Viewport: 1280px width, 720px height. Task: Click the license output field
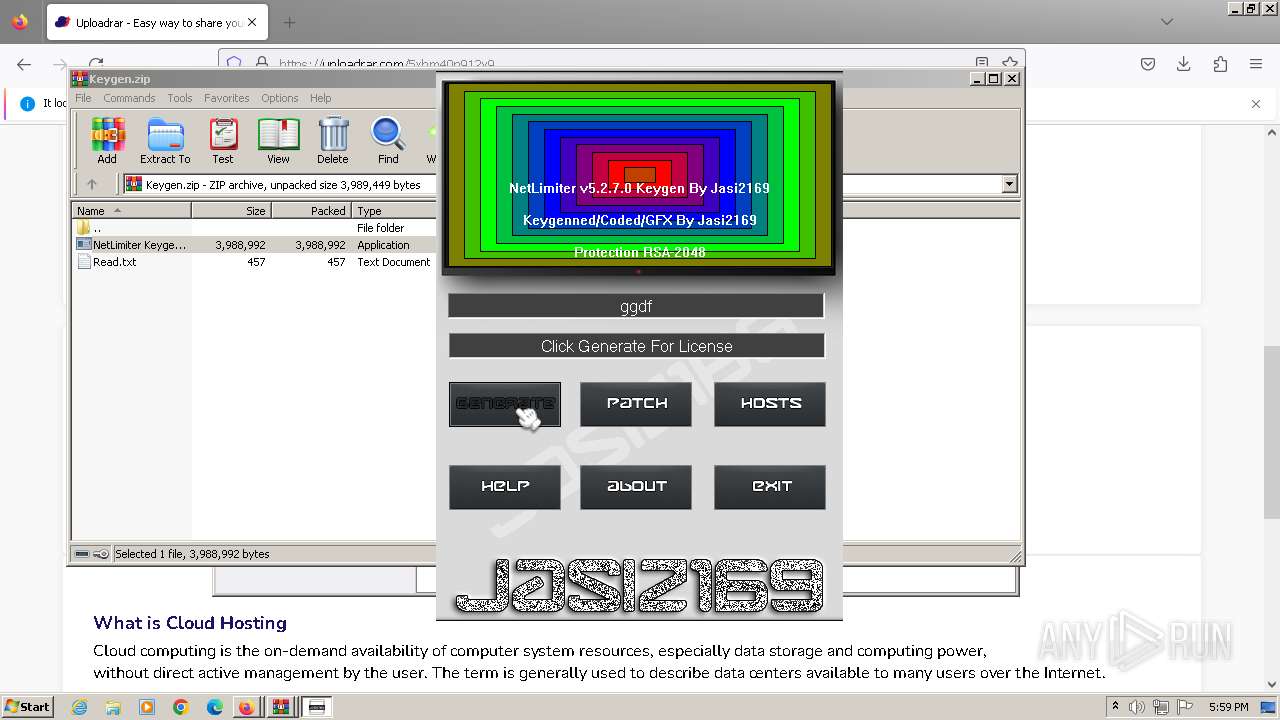coord(636,346)
